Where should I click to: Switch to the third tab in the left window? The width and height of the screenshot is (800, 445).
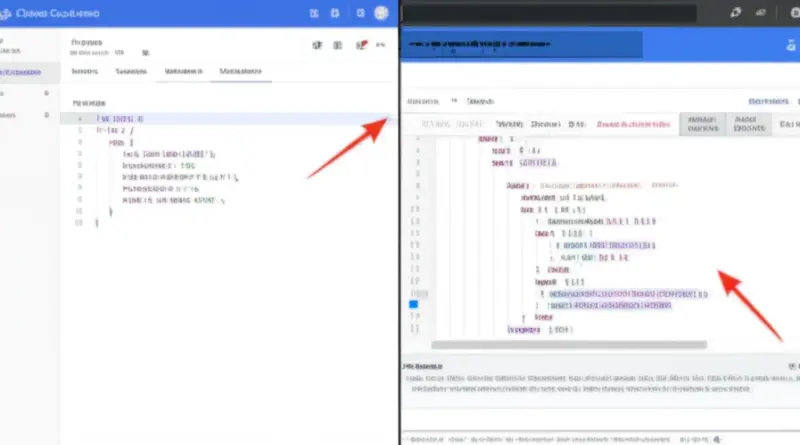[184, 71]
